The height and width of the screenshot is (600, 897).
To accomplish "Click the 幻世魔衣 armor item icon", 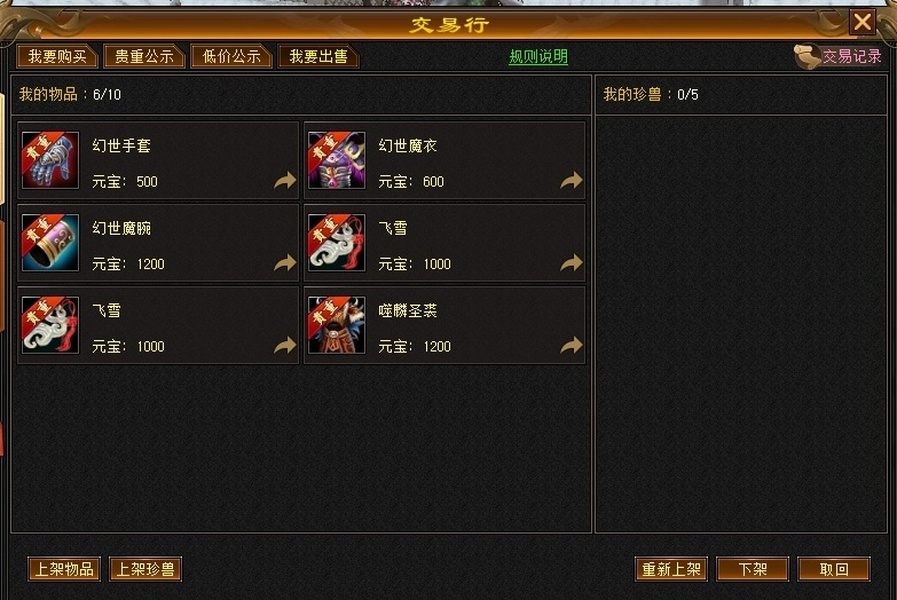I will (336, 160).
